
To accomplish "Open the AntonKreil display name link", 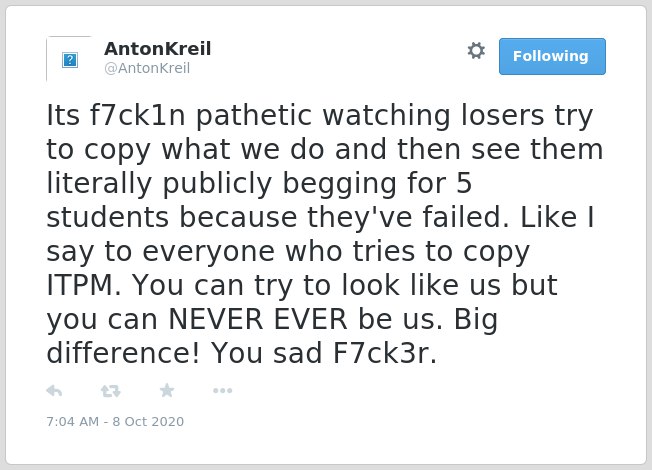I will click(x=158, y=49).
